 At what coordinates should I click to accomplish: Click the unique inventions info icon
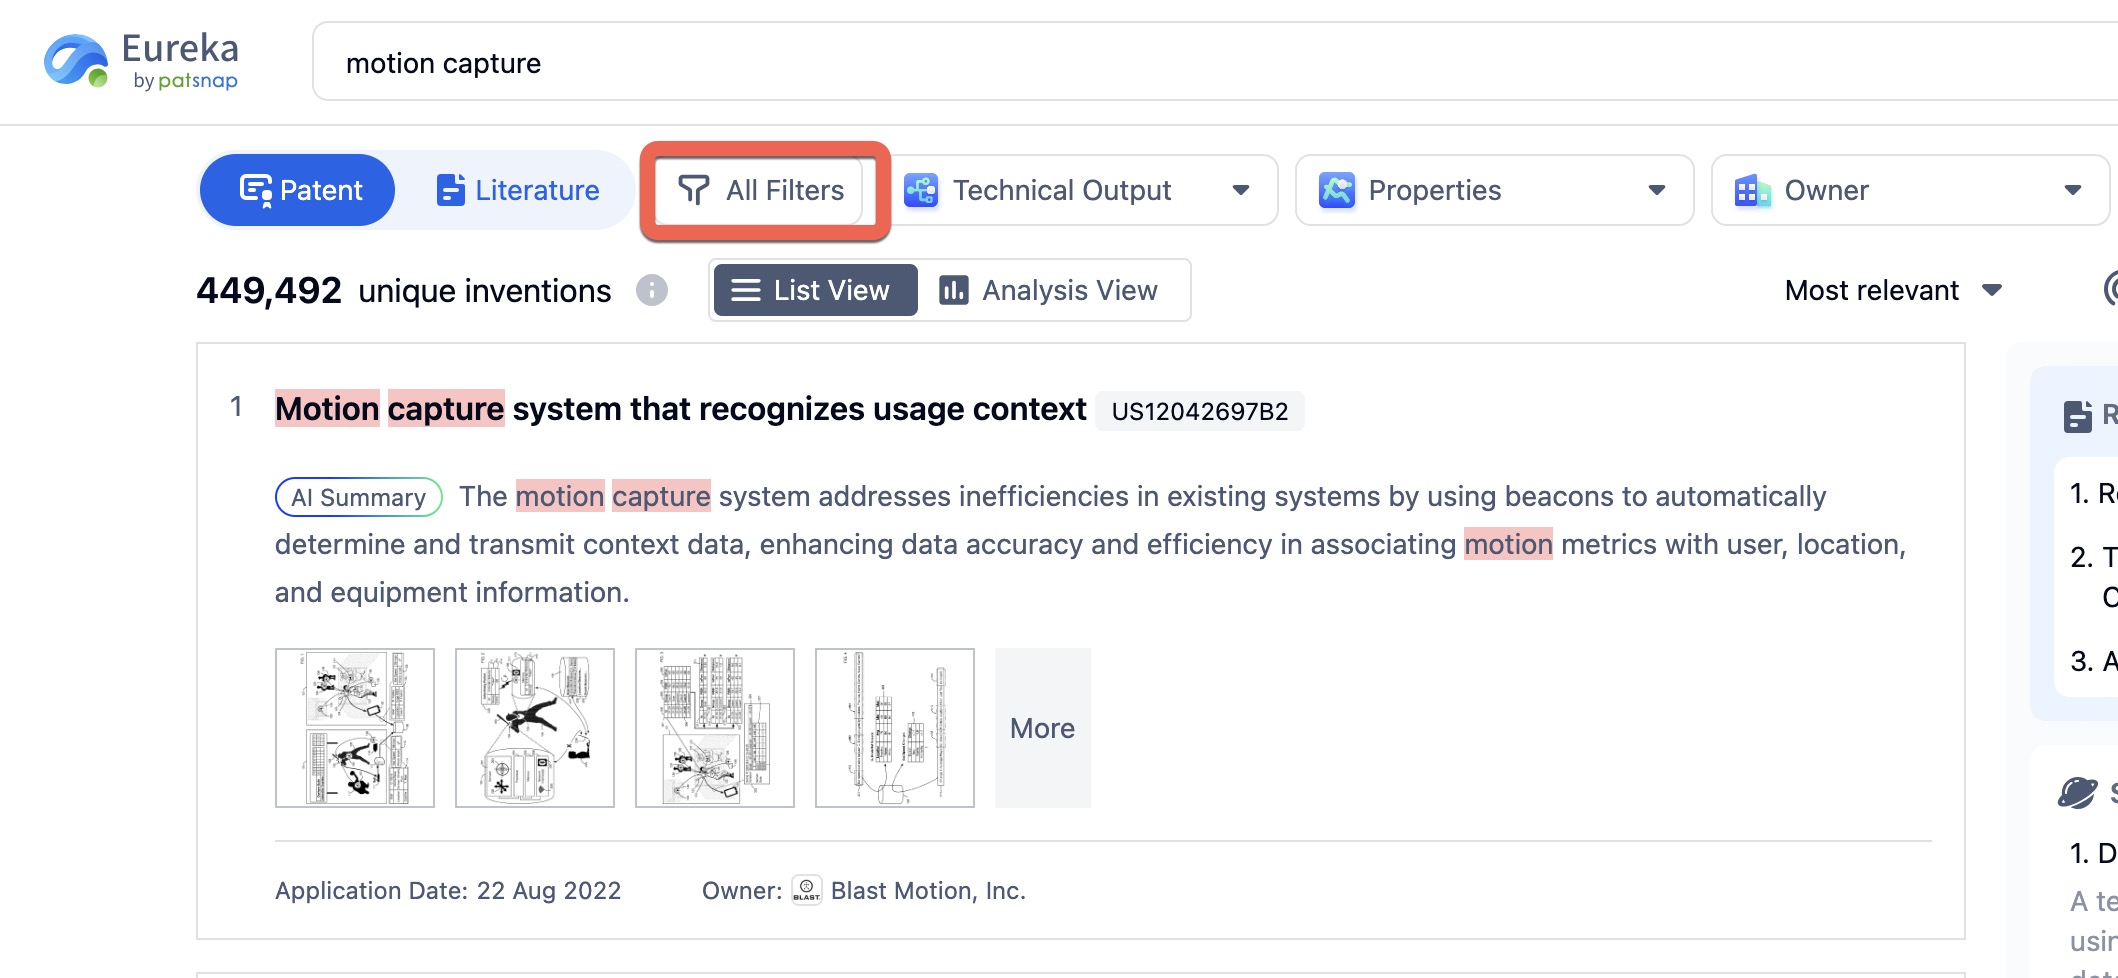point(652,290)
